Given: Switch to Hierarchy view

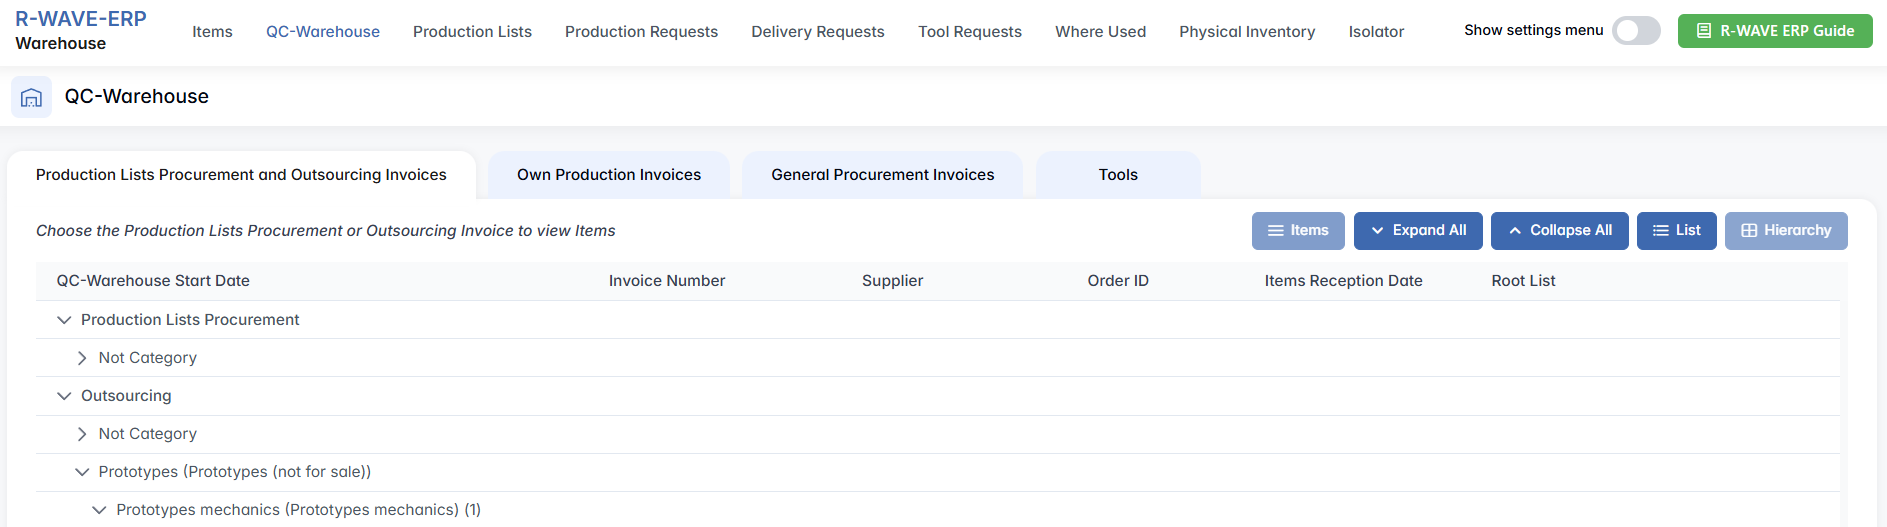Looking at the screenshot, I should click(x=1785, y=231).
